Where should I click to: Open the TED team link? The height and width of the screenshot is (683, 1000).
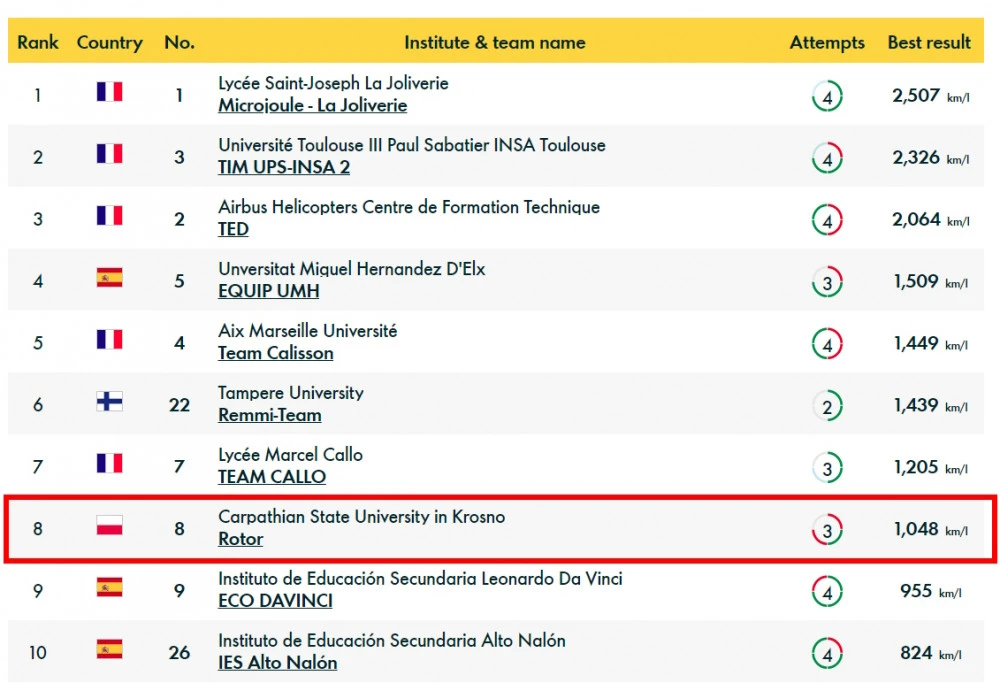tap(233, 229)
